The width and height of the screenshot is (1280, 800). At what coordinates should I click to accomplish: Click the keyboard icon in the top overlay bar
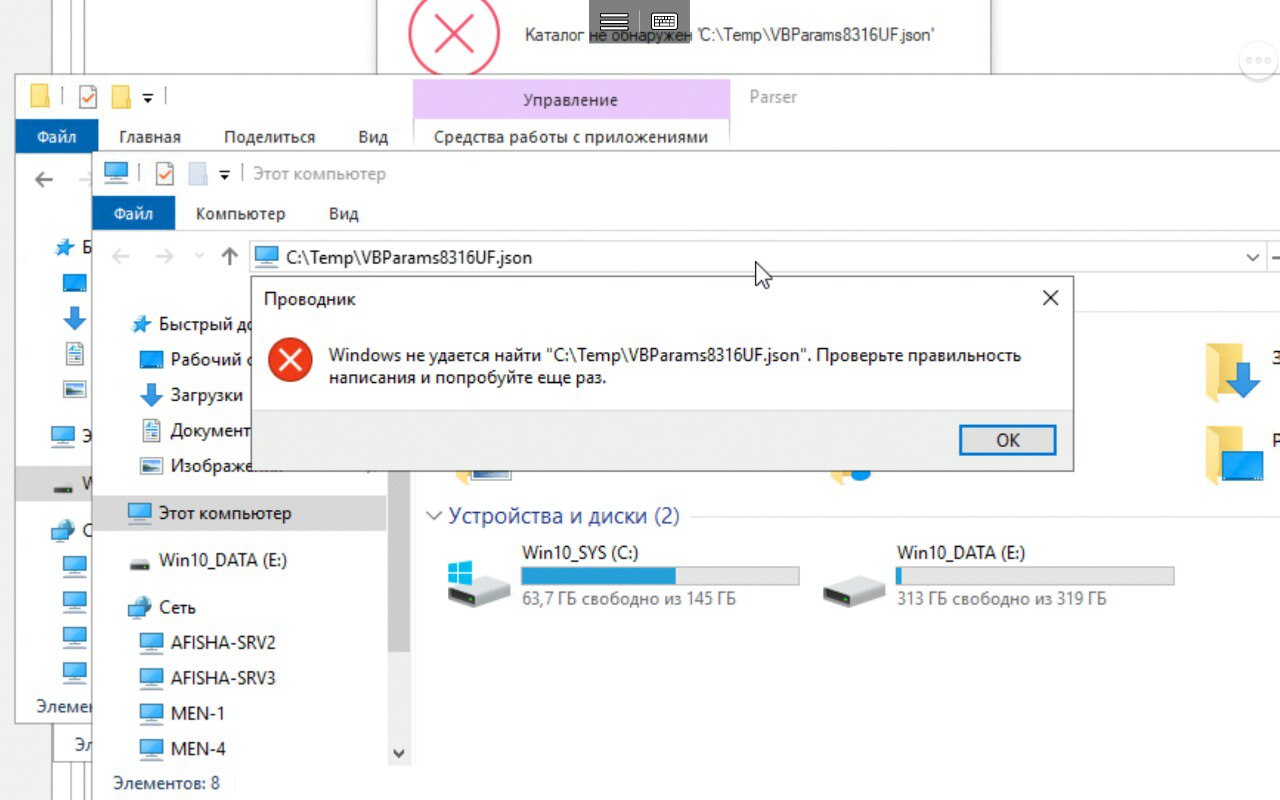664,21
